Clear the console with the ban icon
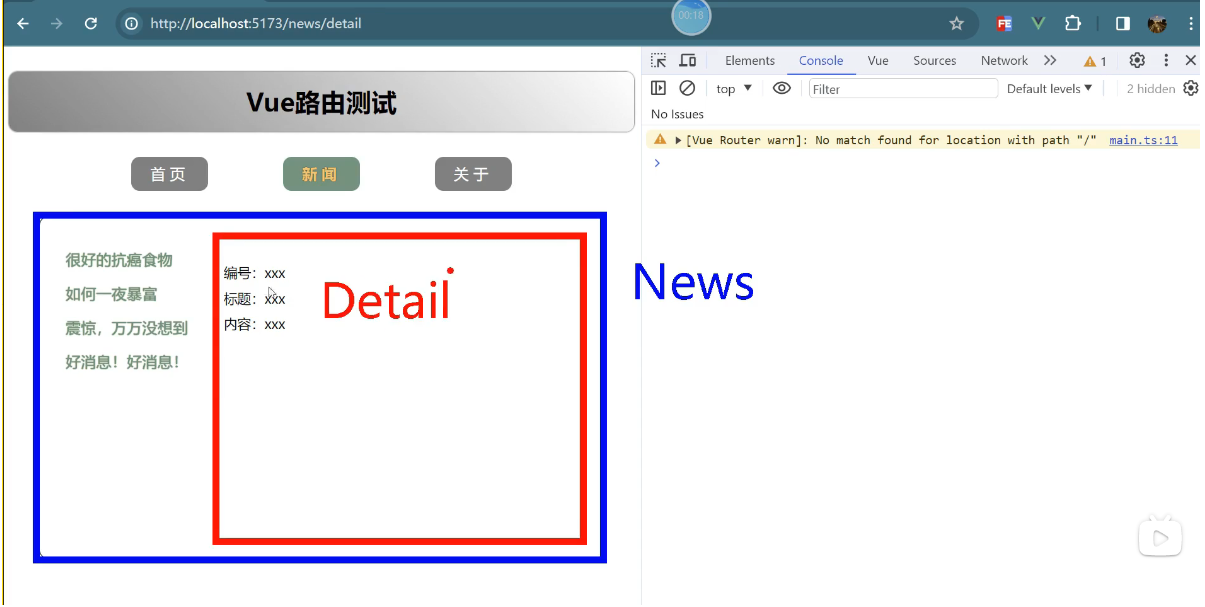The width and height of the screenshot is (1205, 607). tap(687, 88)
